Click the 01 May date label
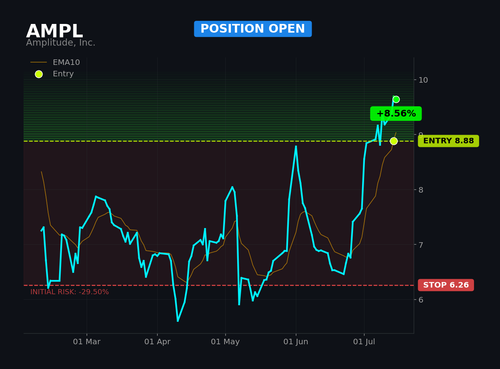 (225, 342)
